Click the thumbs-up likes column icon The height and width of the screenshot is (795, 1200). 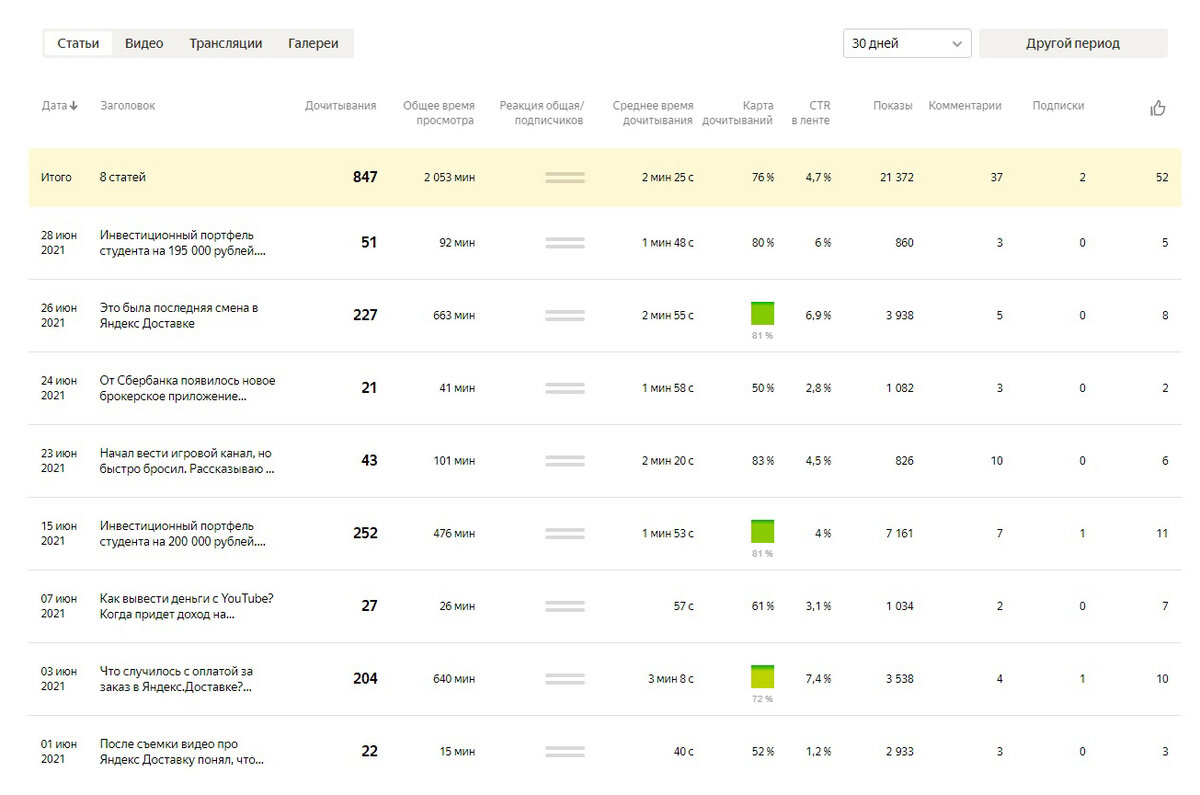[1158, 108]
